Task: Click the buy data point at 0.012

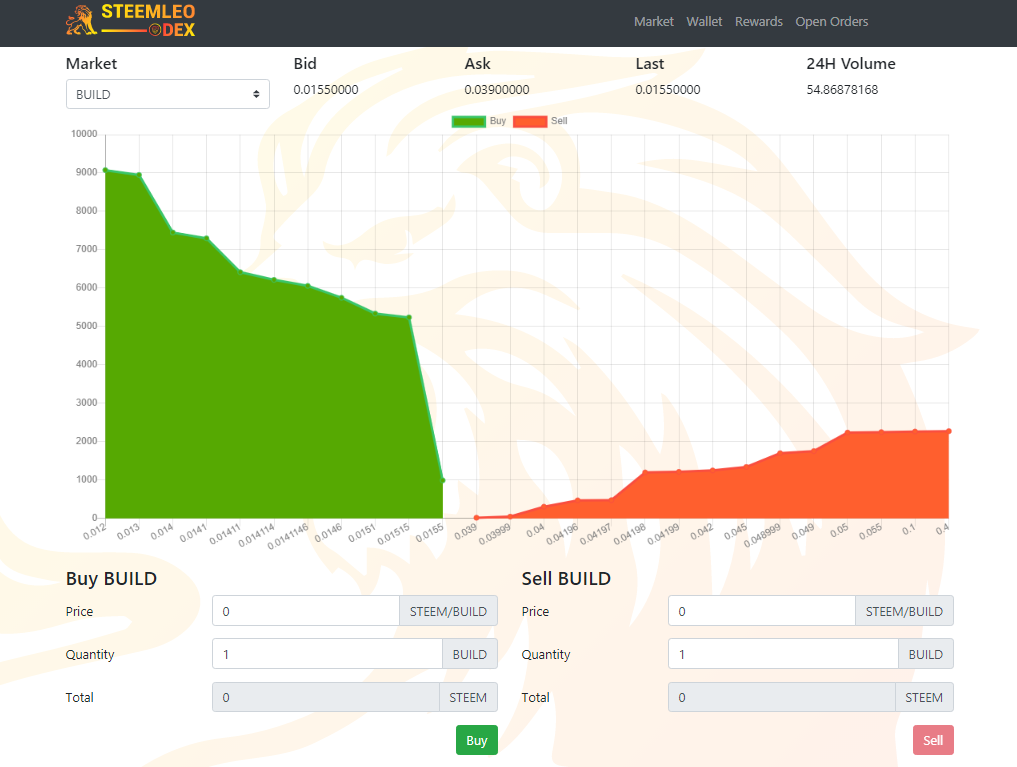Action: tap(106, 171)
